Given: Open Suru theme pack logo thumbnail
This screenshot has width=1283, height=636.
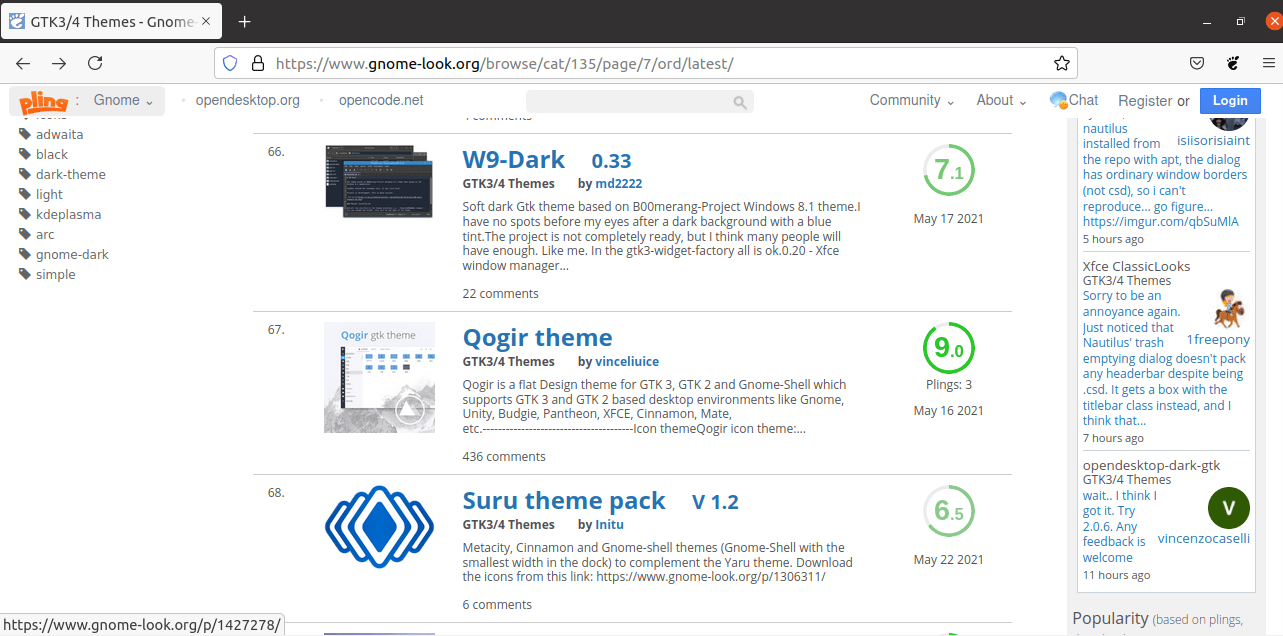Looking at the screenshot, I should 379,527.
